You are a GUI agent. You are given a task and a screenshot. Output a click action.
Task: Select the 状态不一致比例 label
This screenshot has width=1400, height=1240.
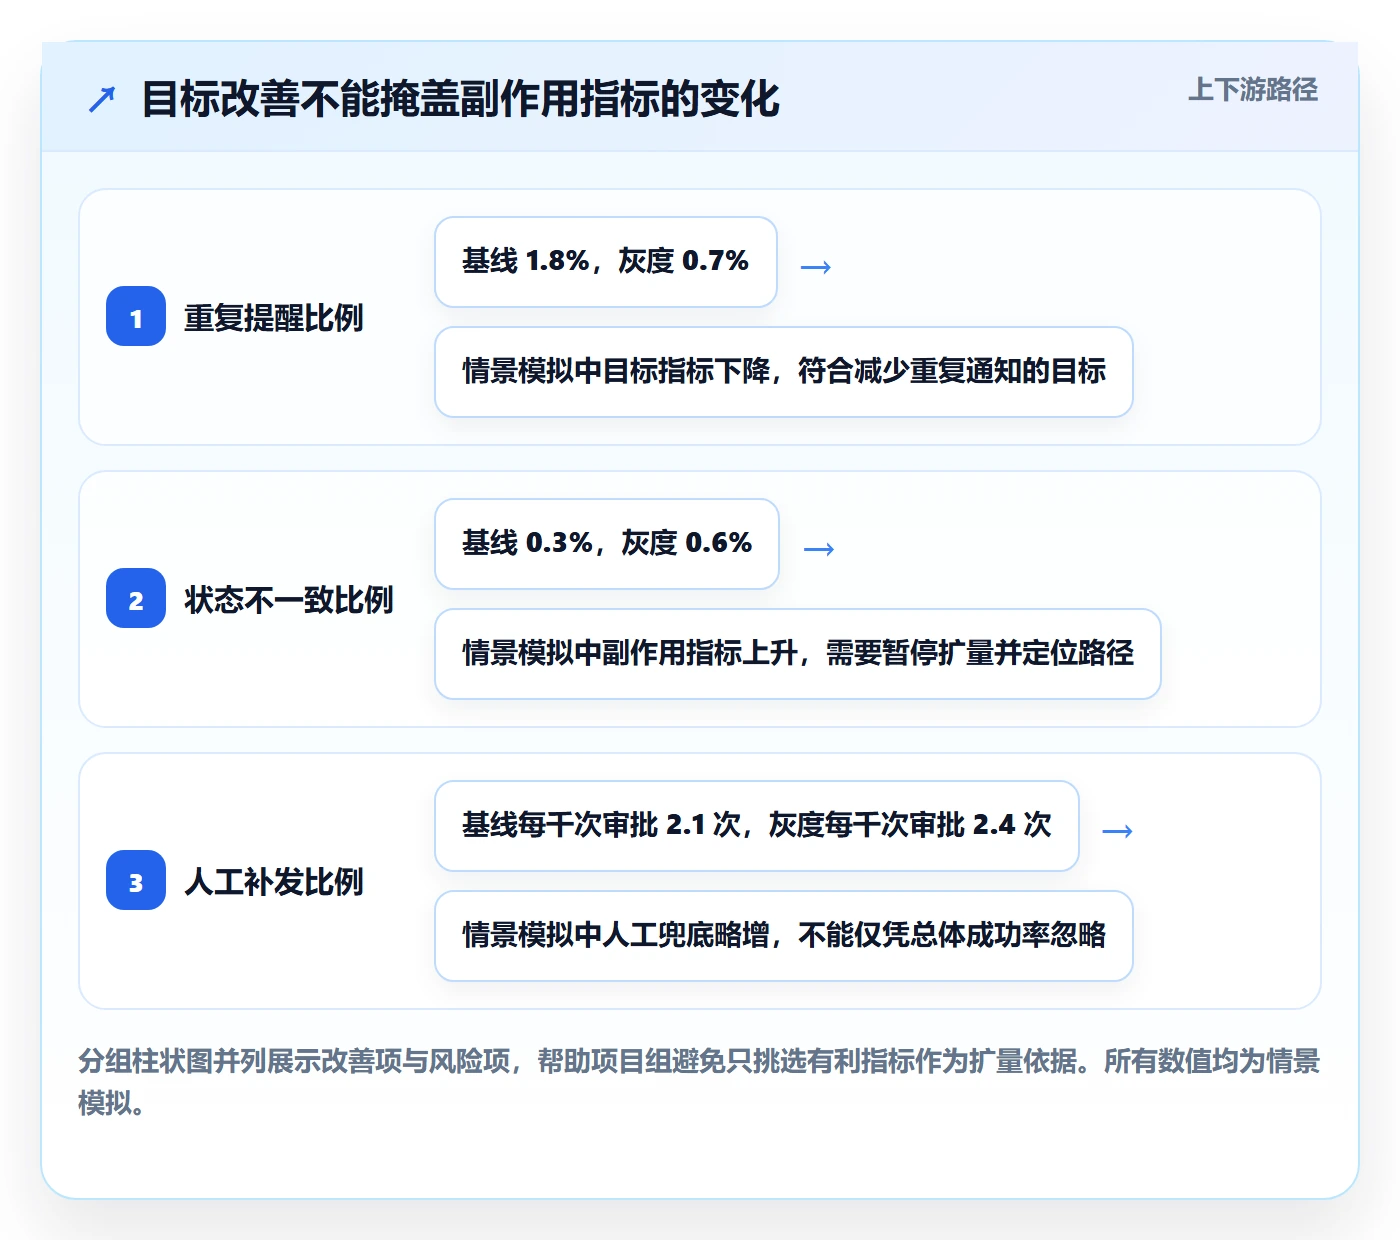pyautogui.click(x=288, y=599)
